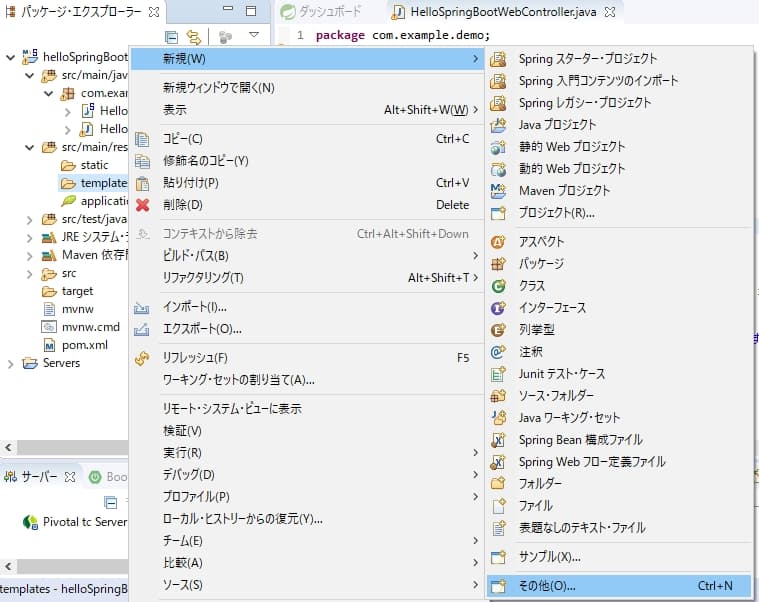Expand Servers project node
The height and width of the screenshot is (602, 759).
10,363
